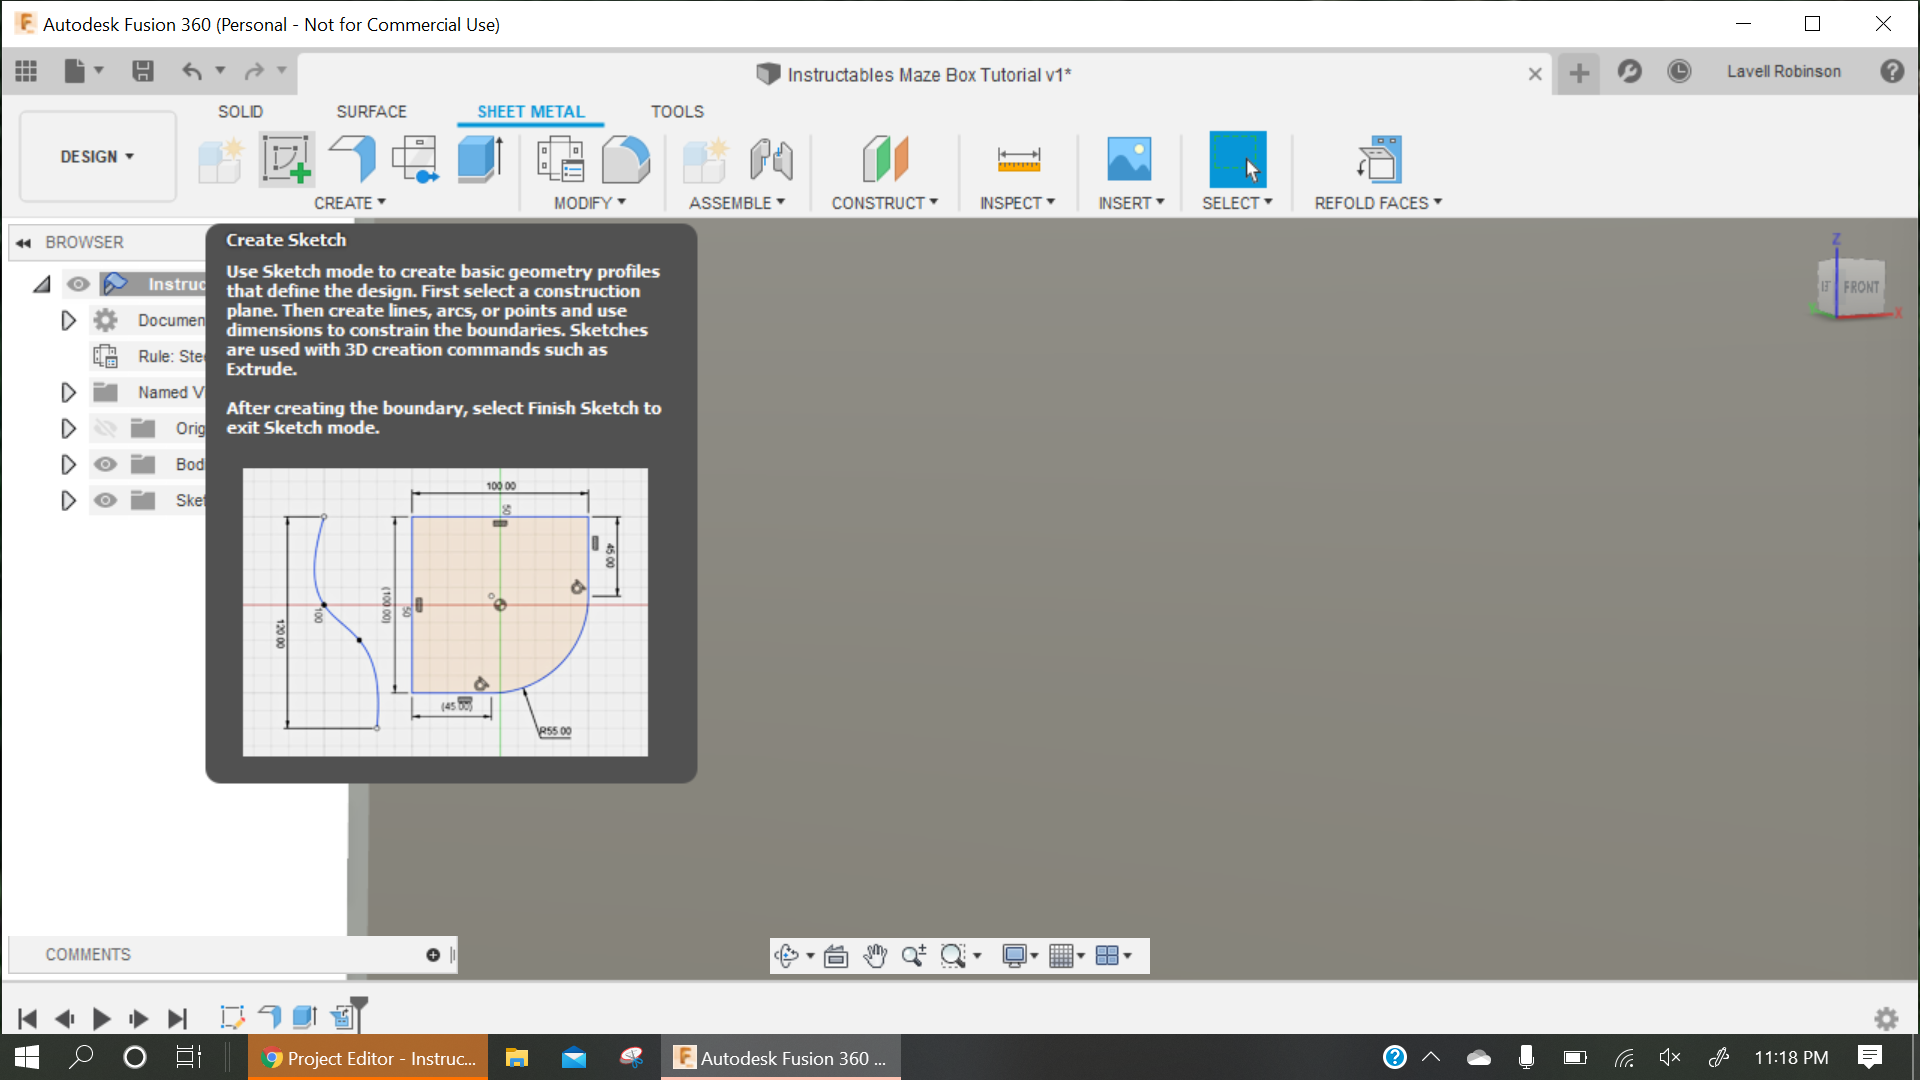Switch to the SOLID tab
Viewport: 1920px width, 1080px height.
240,112
